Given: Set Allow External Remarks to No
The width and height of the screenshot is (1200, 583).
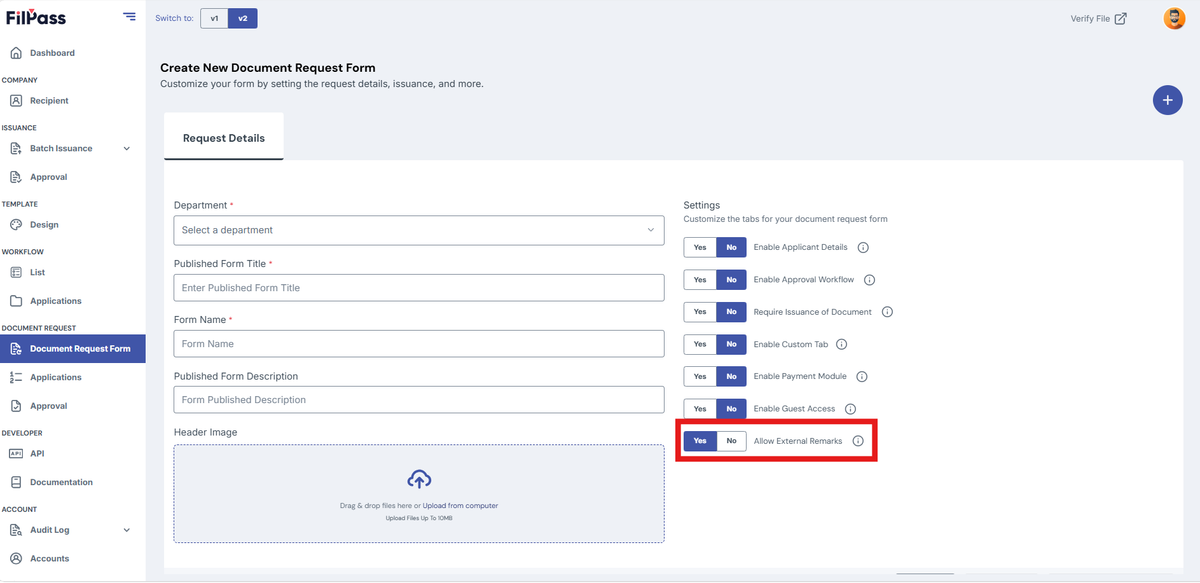Looking at the screenshot, I should [x=731, y=441].
